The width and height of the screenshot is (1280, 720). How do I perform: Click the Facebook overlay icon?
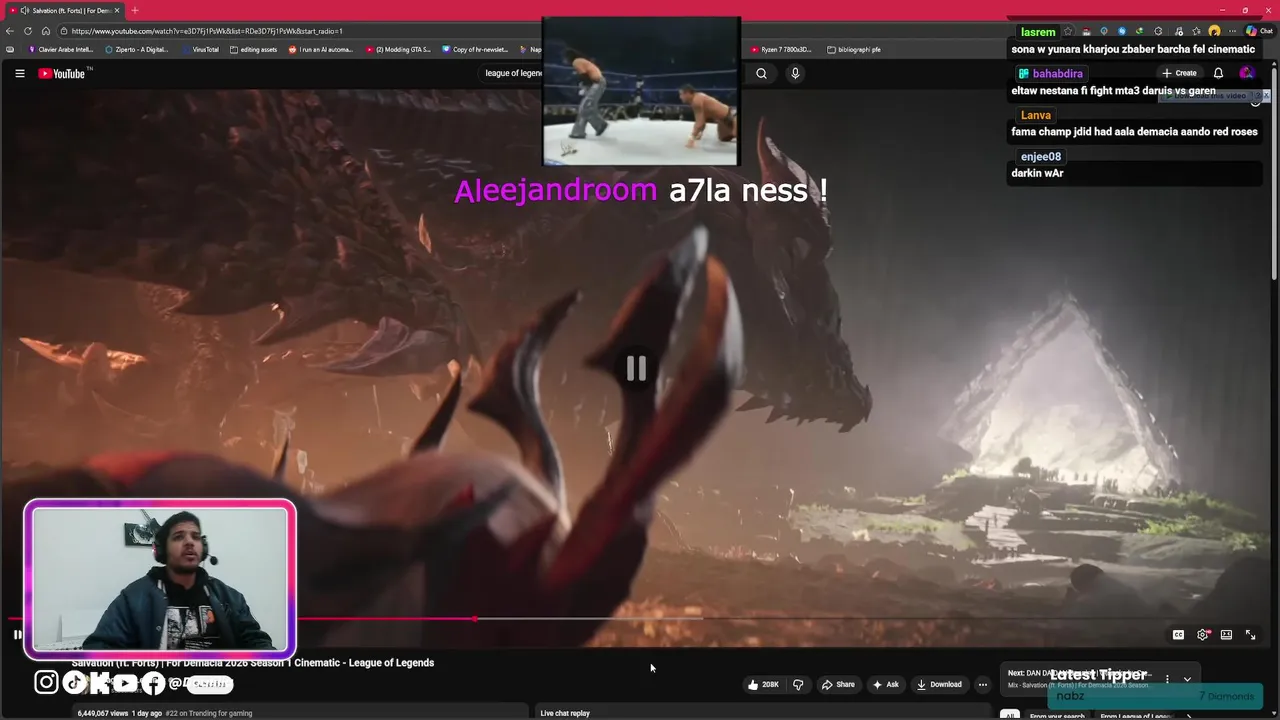pyautogui.click(x=152, y=683)
